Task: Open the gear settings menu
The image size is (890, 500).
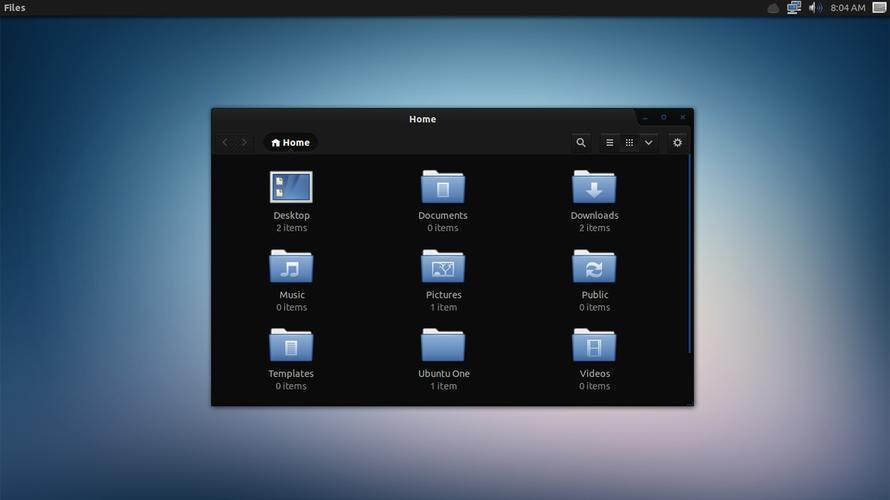Action: pyautogui.click(x=677, y=143)
